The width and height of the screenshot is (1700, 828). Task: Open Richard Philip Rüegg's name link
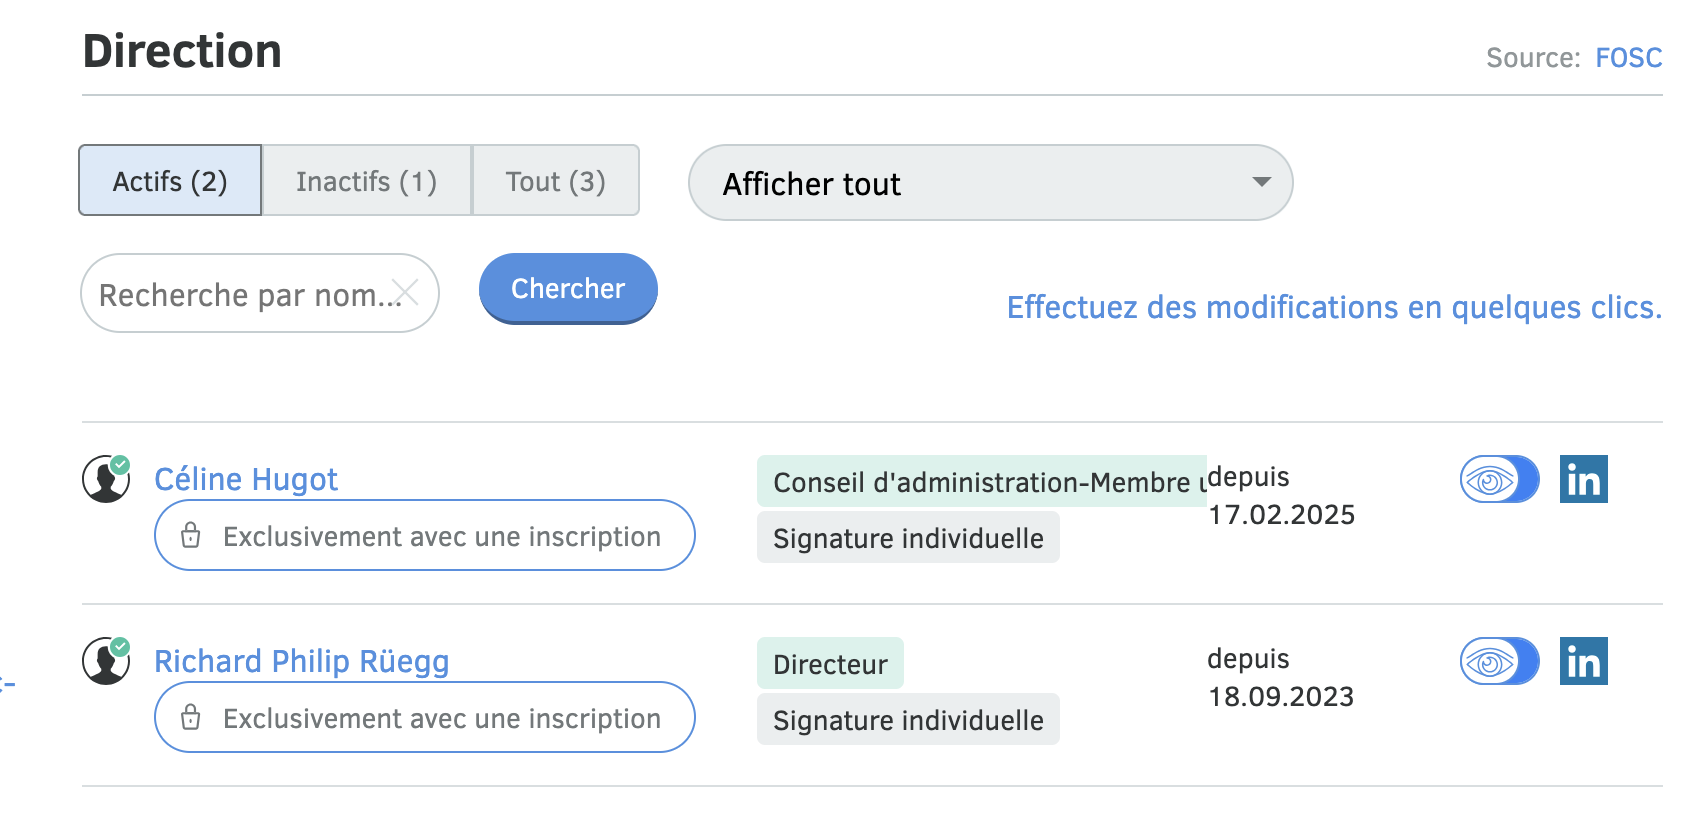tap(301, 661)
